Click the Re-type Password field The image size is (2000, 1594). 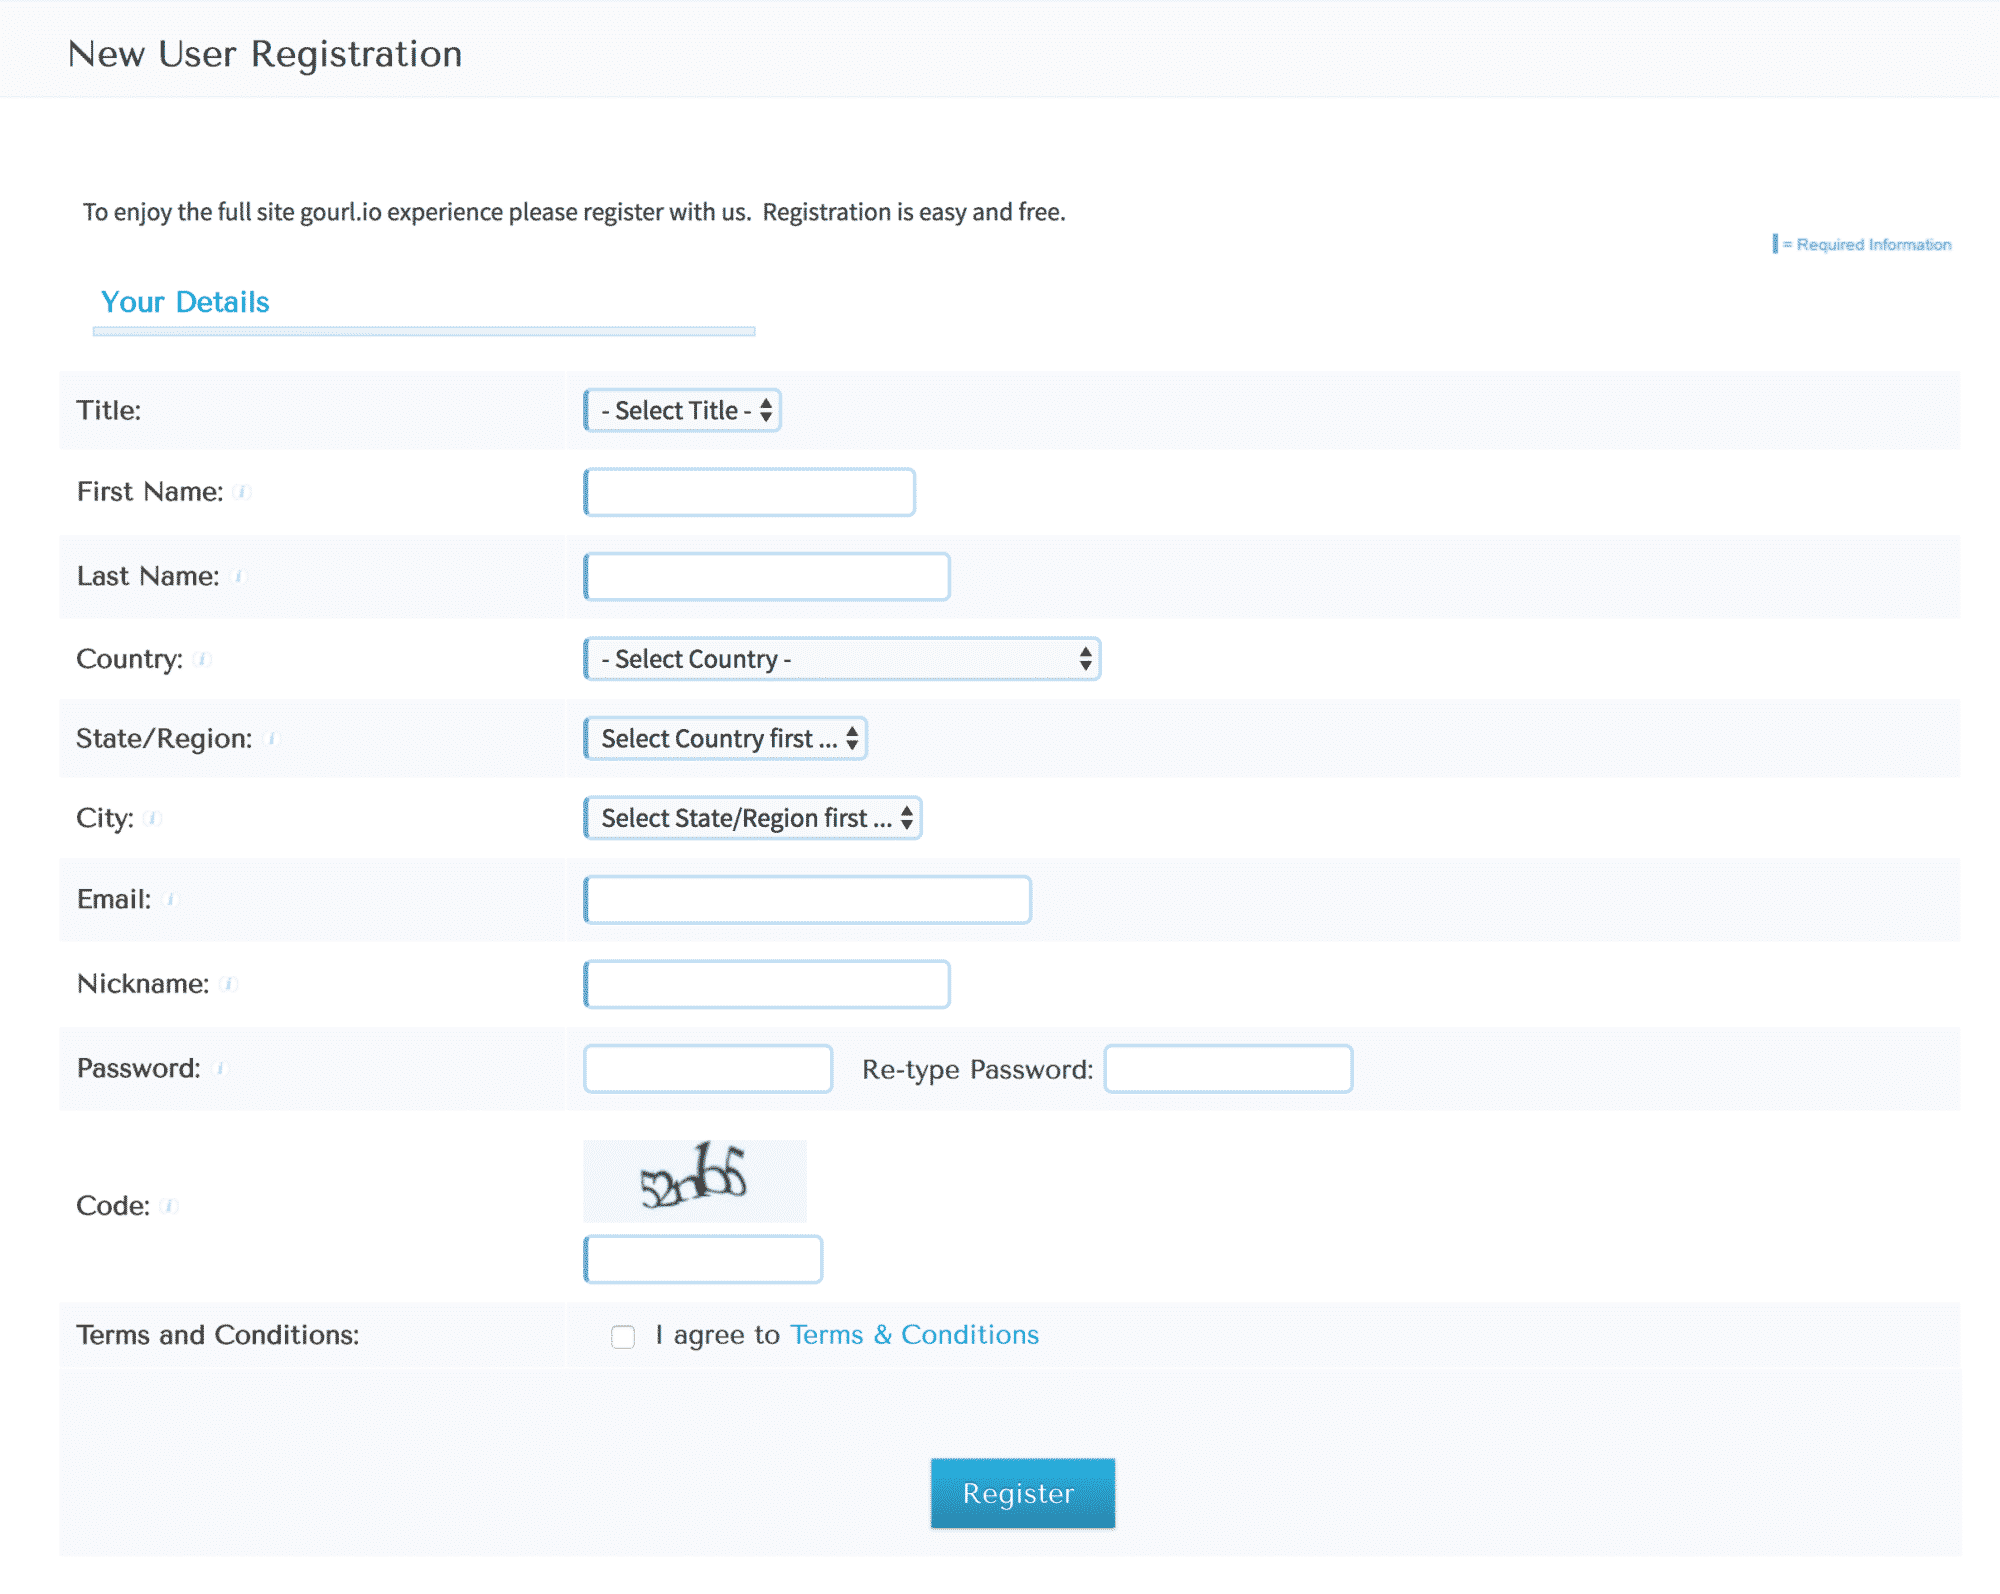point(1228,1069)
